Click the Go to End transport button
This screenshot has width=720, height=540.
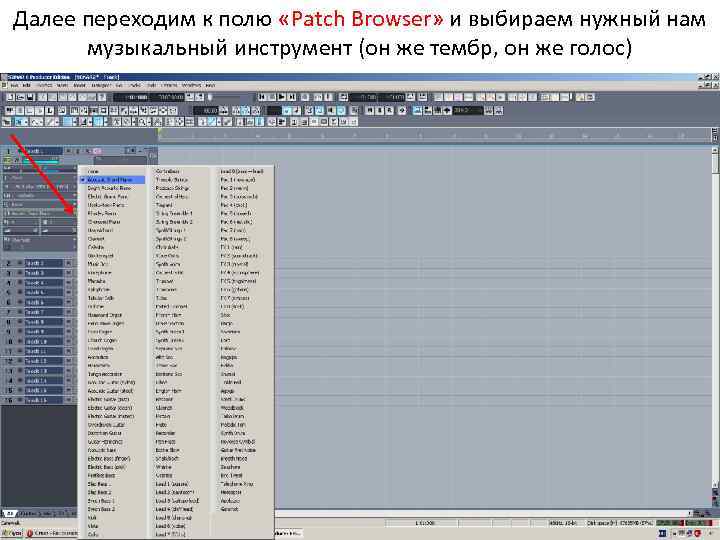coord(292,97)
